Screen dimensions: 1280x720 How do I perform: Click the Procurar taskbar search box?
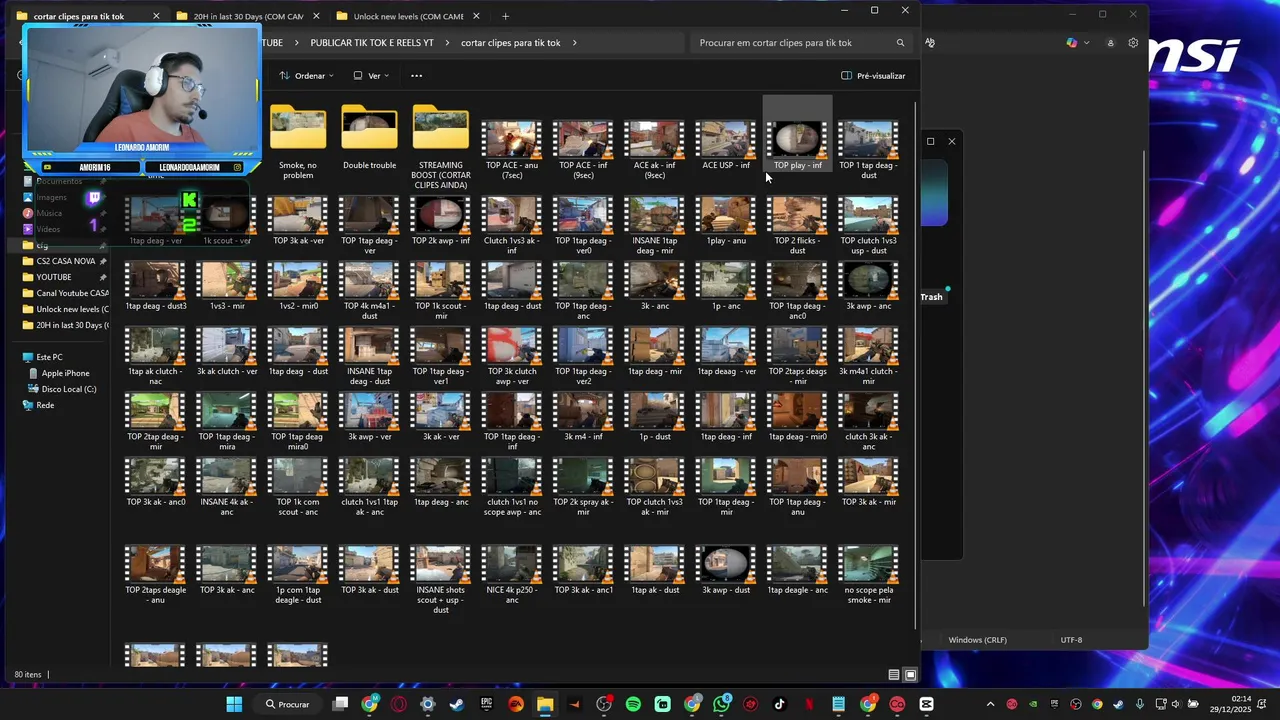[288, 704]
